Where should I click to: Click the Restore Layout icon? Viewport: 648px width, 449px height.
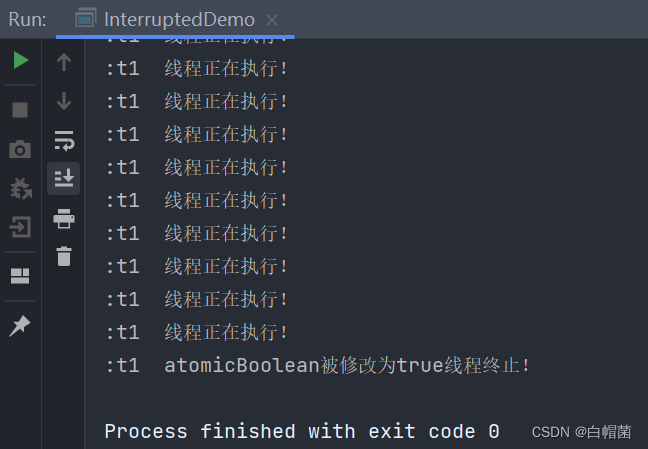[20, 276]
